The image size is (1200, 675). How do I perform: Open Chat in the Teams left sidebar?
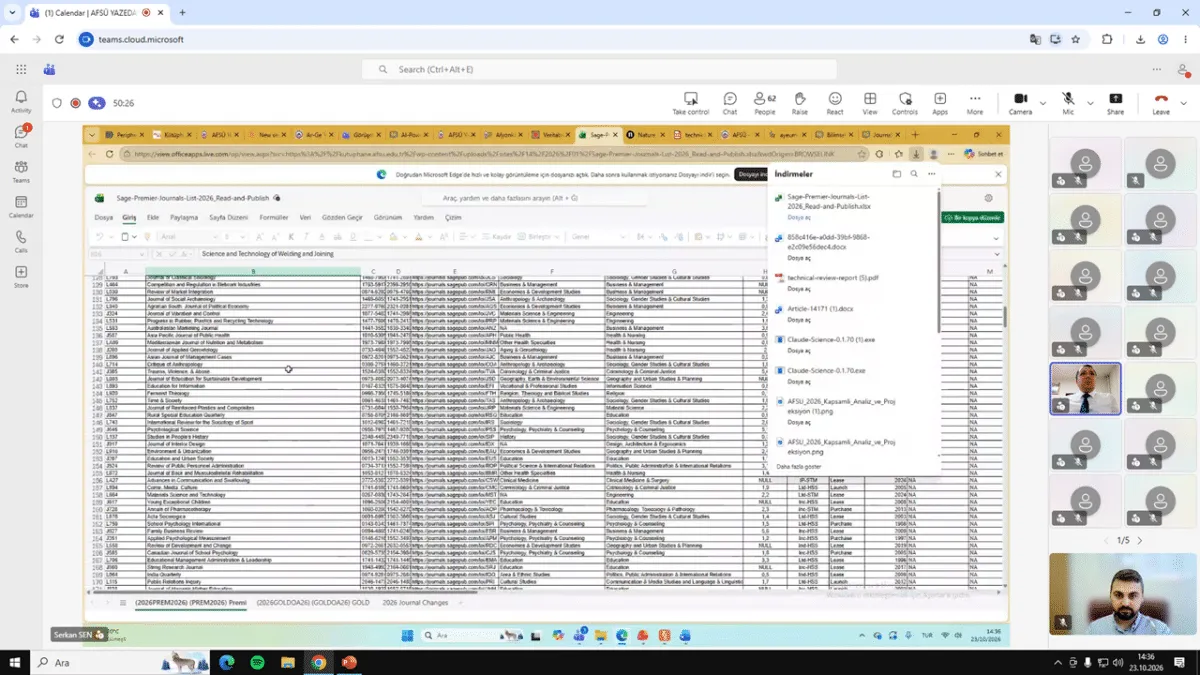(21, 136)
